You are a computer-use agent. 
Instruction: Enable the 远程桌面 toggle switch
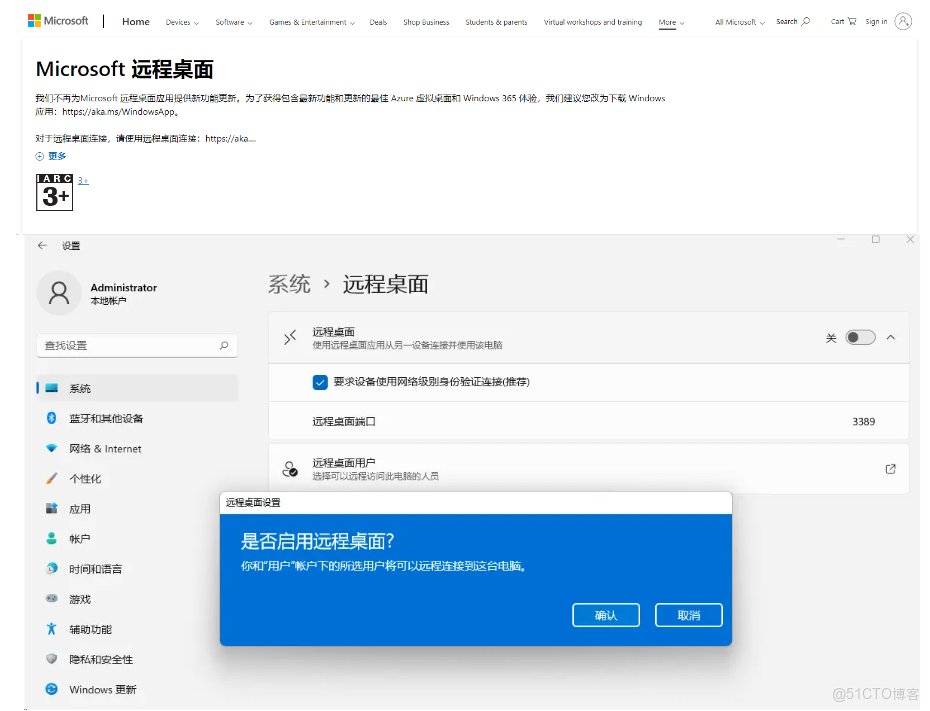coord(859,337)
